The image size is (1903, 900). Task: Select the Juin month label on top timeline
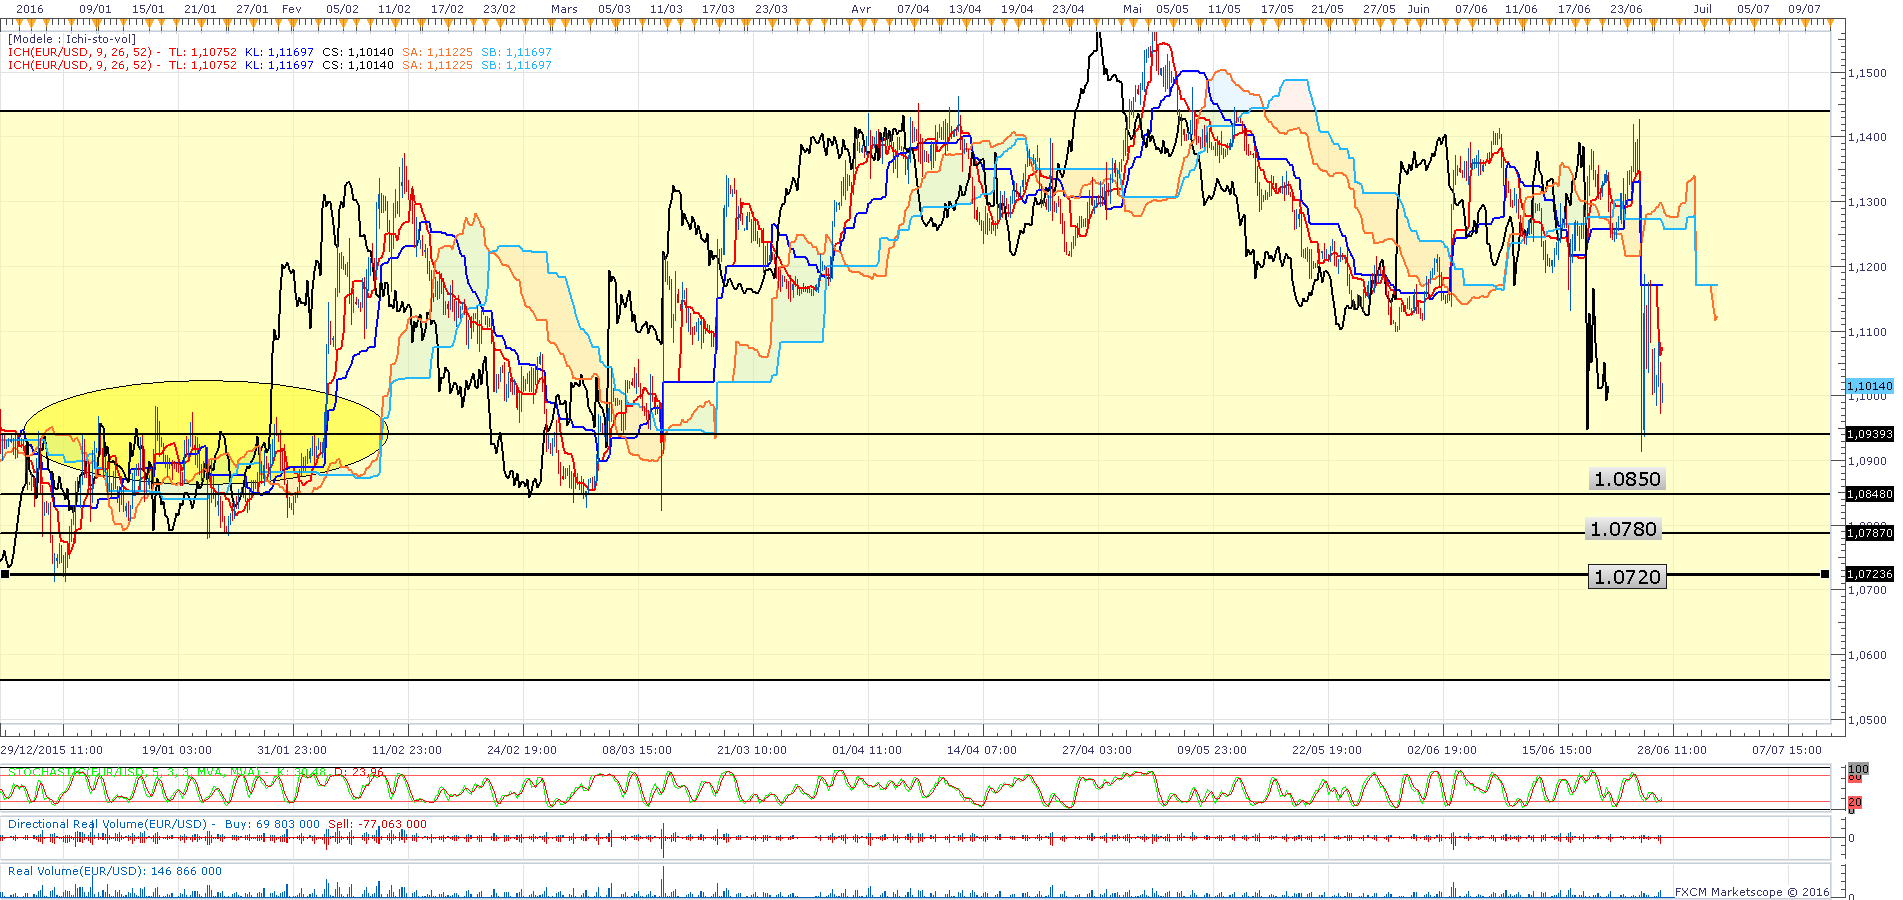pyautogui.click(x=1418, y=9)
